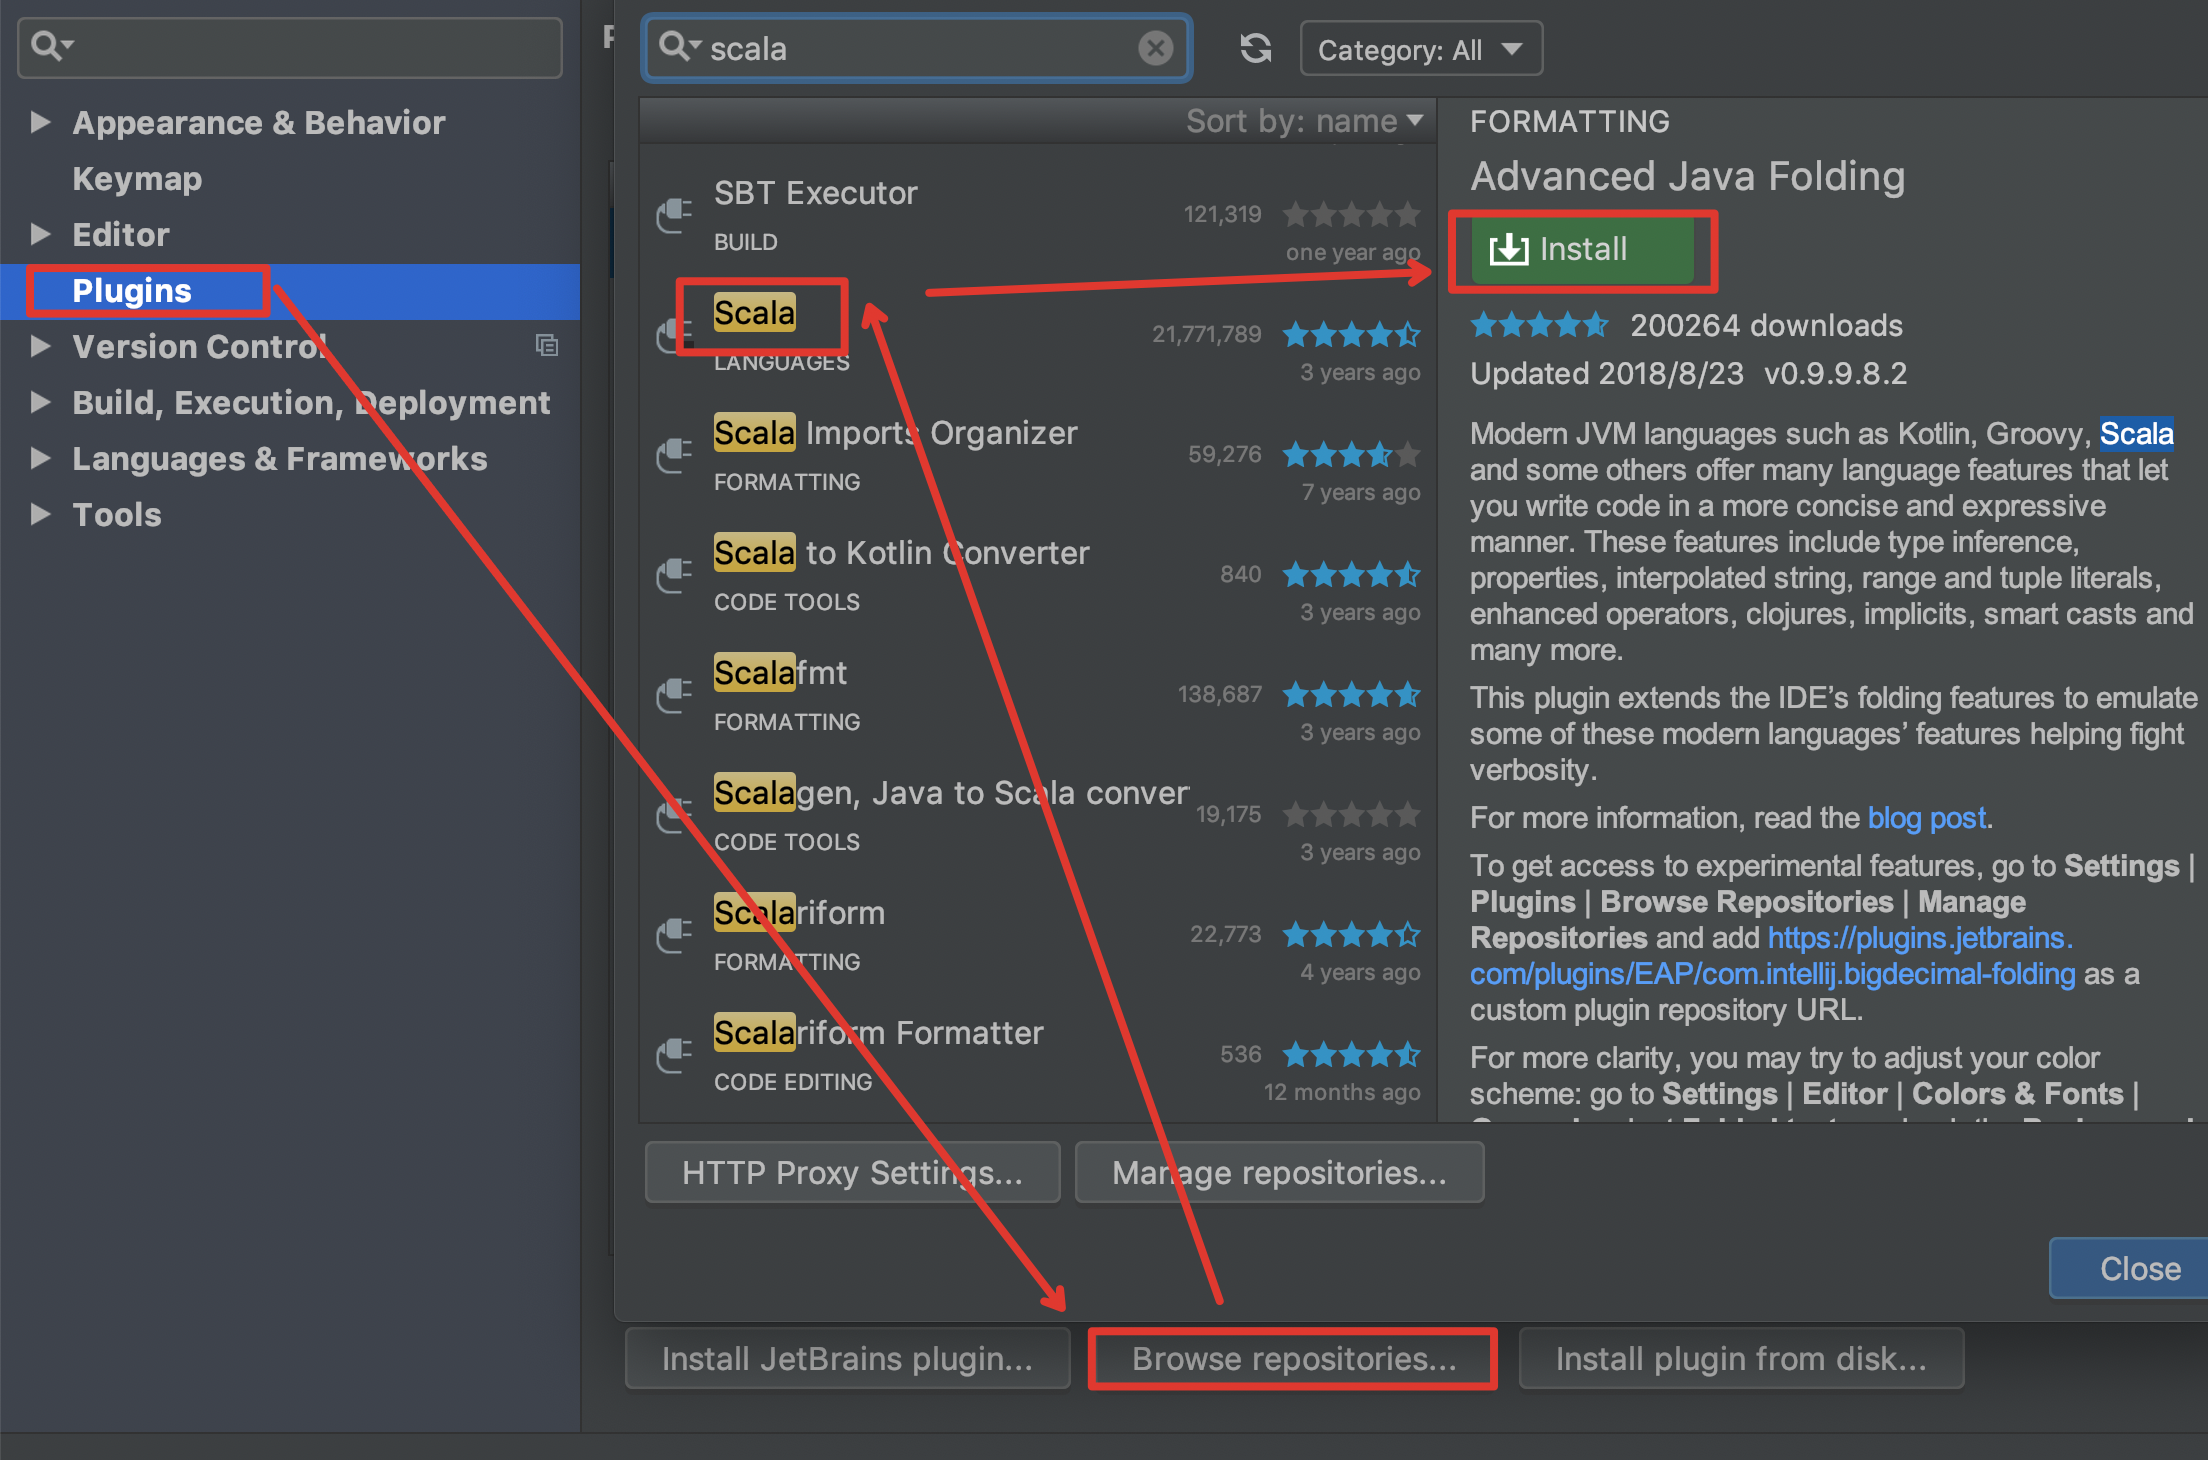
Task: Open the blog post link
Action: coord(1926,818)
